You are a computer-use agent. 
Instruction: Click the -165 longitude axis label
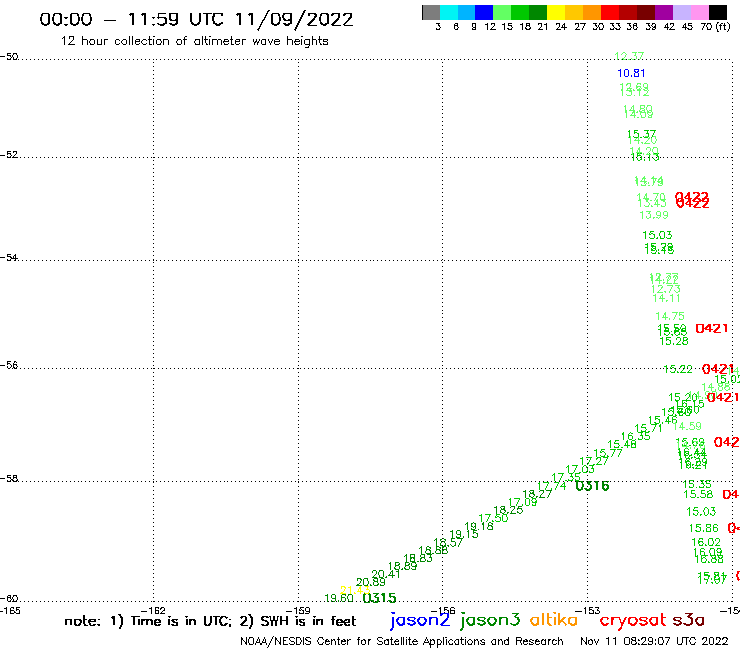(x=10, y=611)
